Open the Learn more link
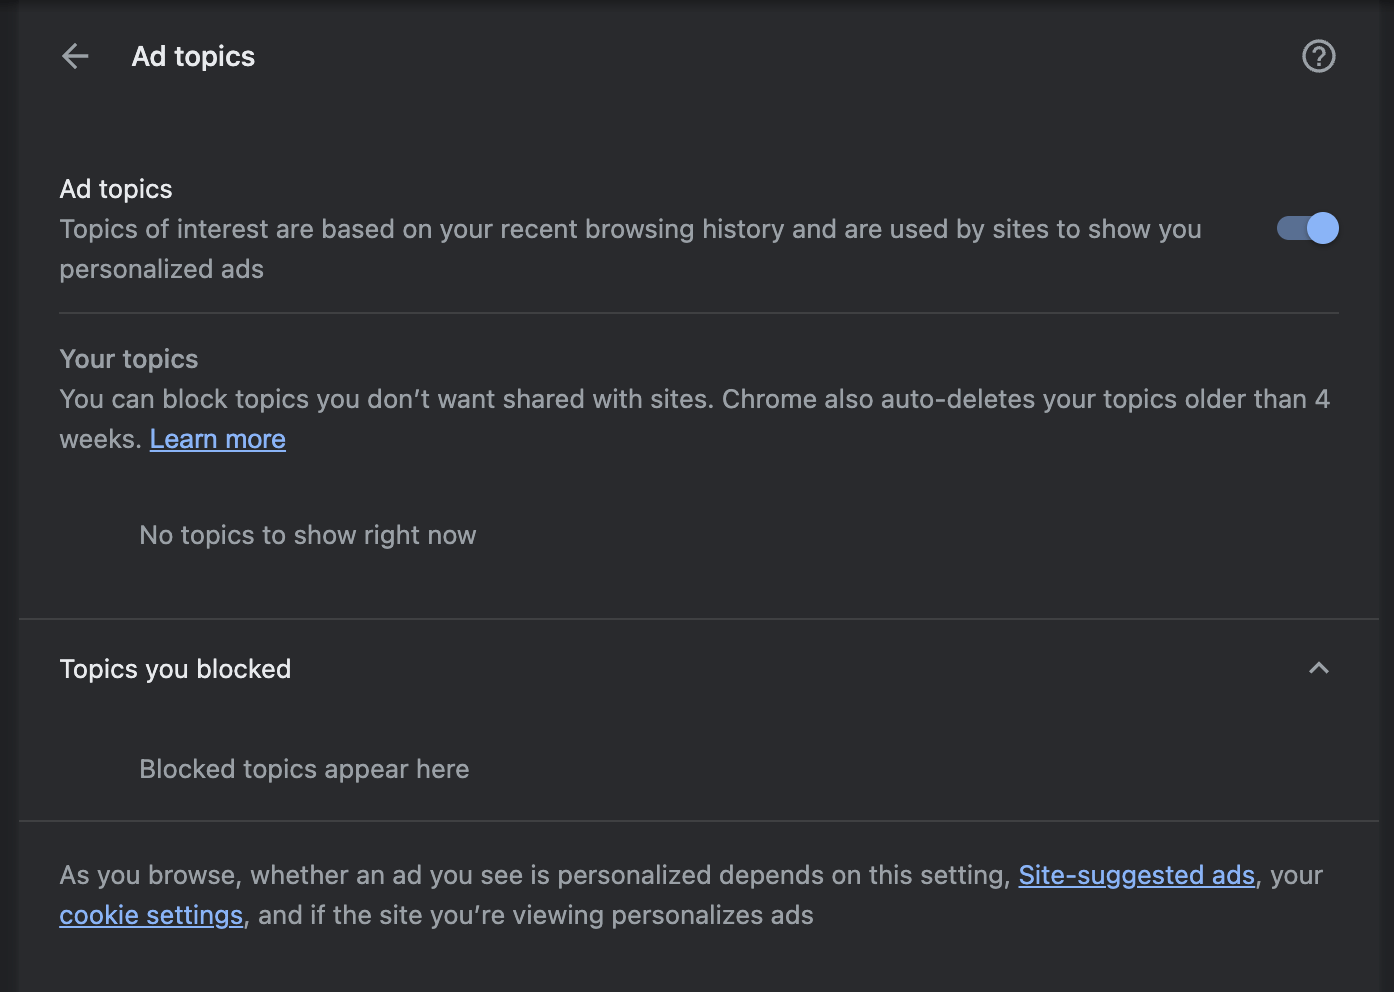The image size is (1394, 992). pos(217,438)
